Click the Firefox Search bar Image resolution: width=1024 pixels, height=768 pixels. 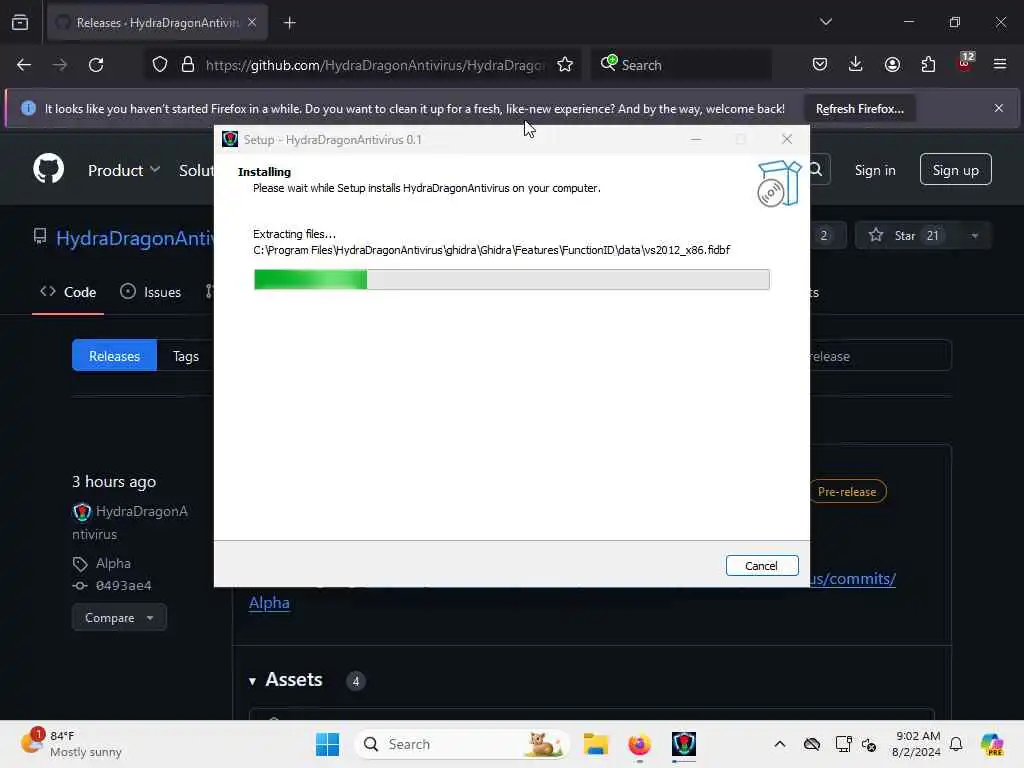(681, 65)
